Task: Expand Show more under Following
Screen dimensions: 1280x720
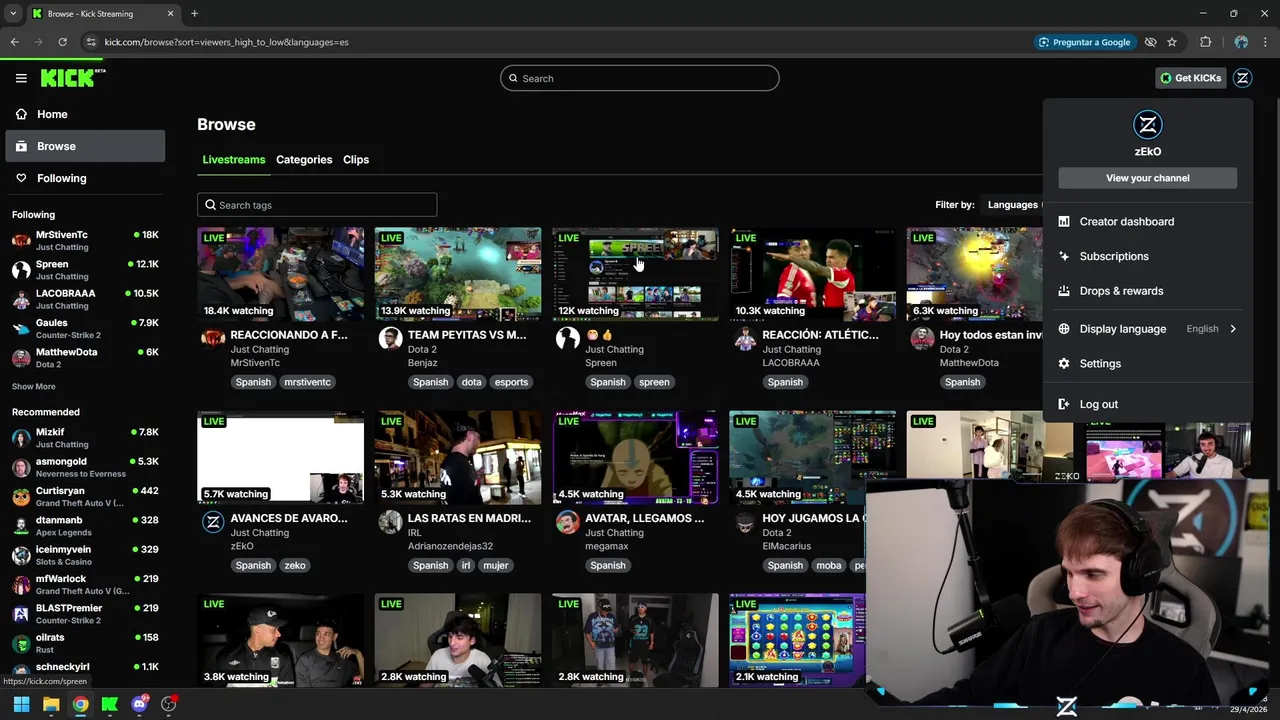Action: [34, 387]
